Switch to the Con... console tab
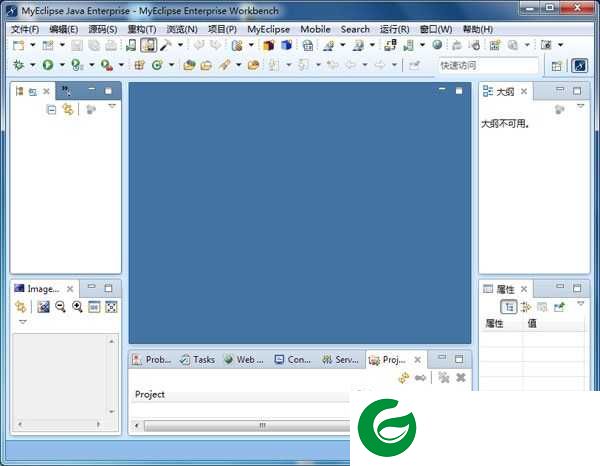 (293, 360)
